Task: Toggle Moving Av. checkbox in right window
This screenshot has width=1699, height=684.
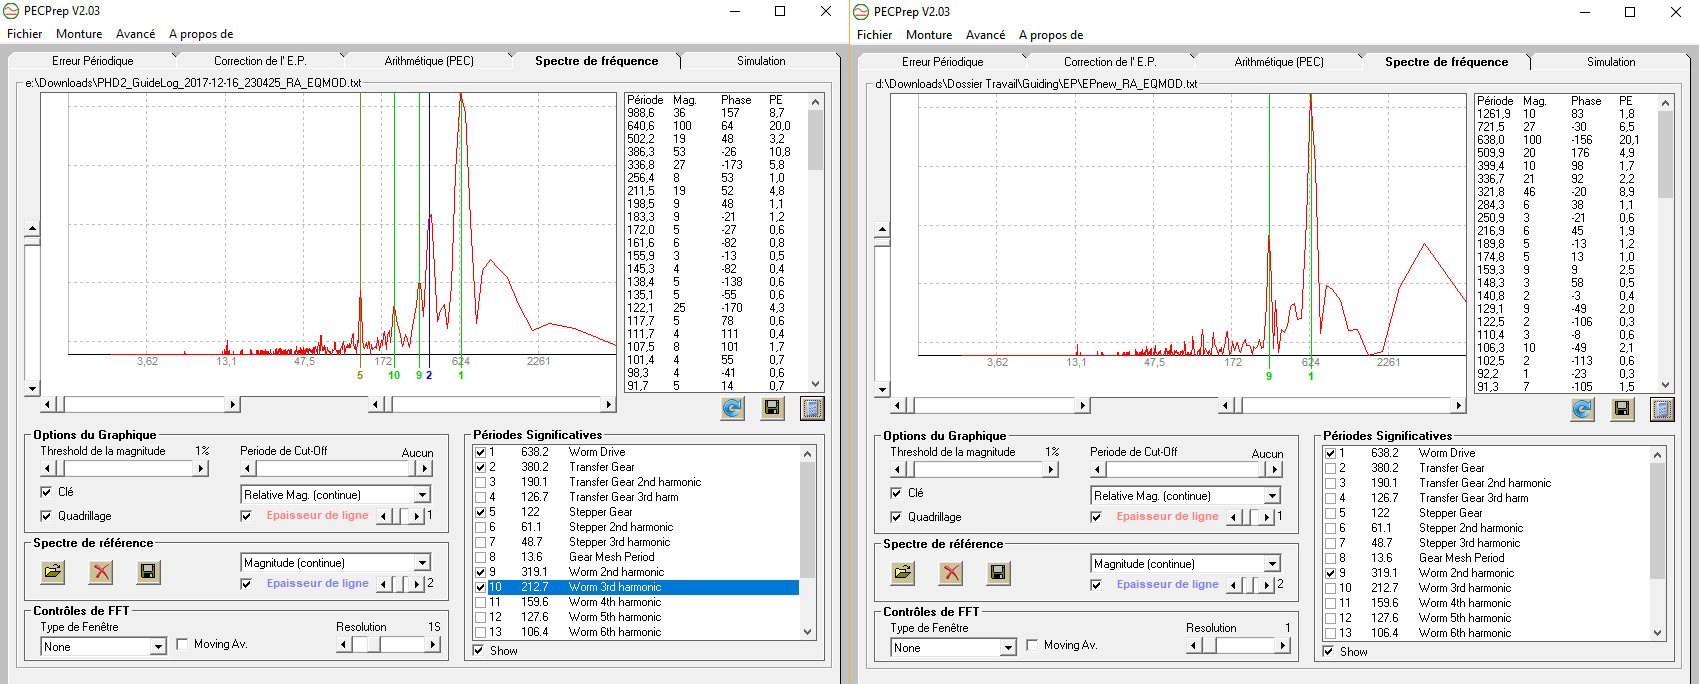Action: (x=1032, y=645)
